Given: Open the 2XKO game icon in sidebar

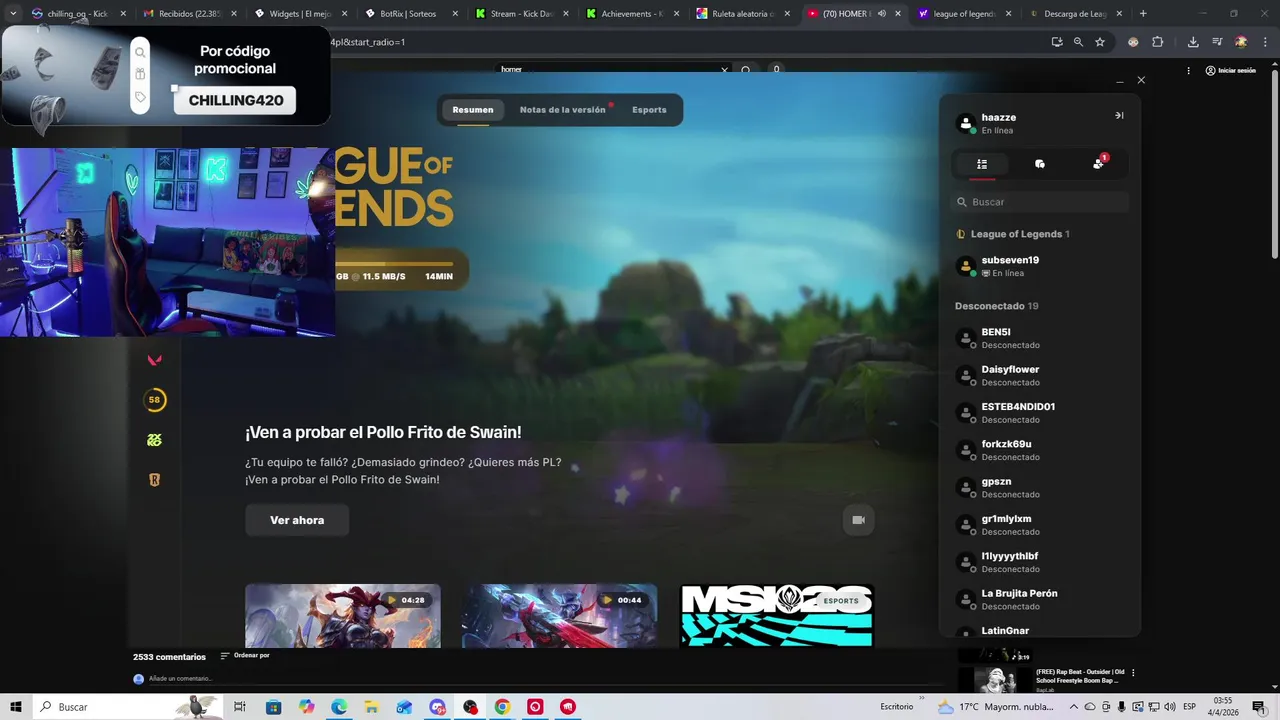Looking at the screenshot, I should (154, 440).
